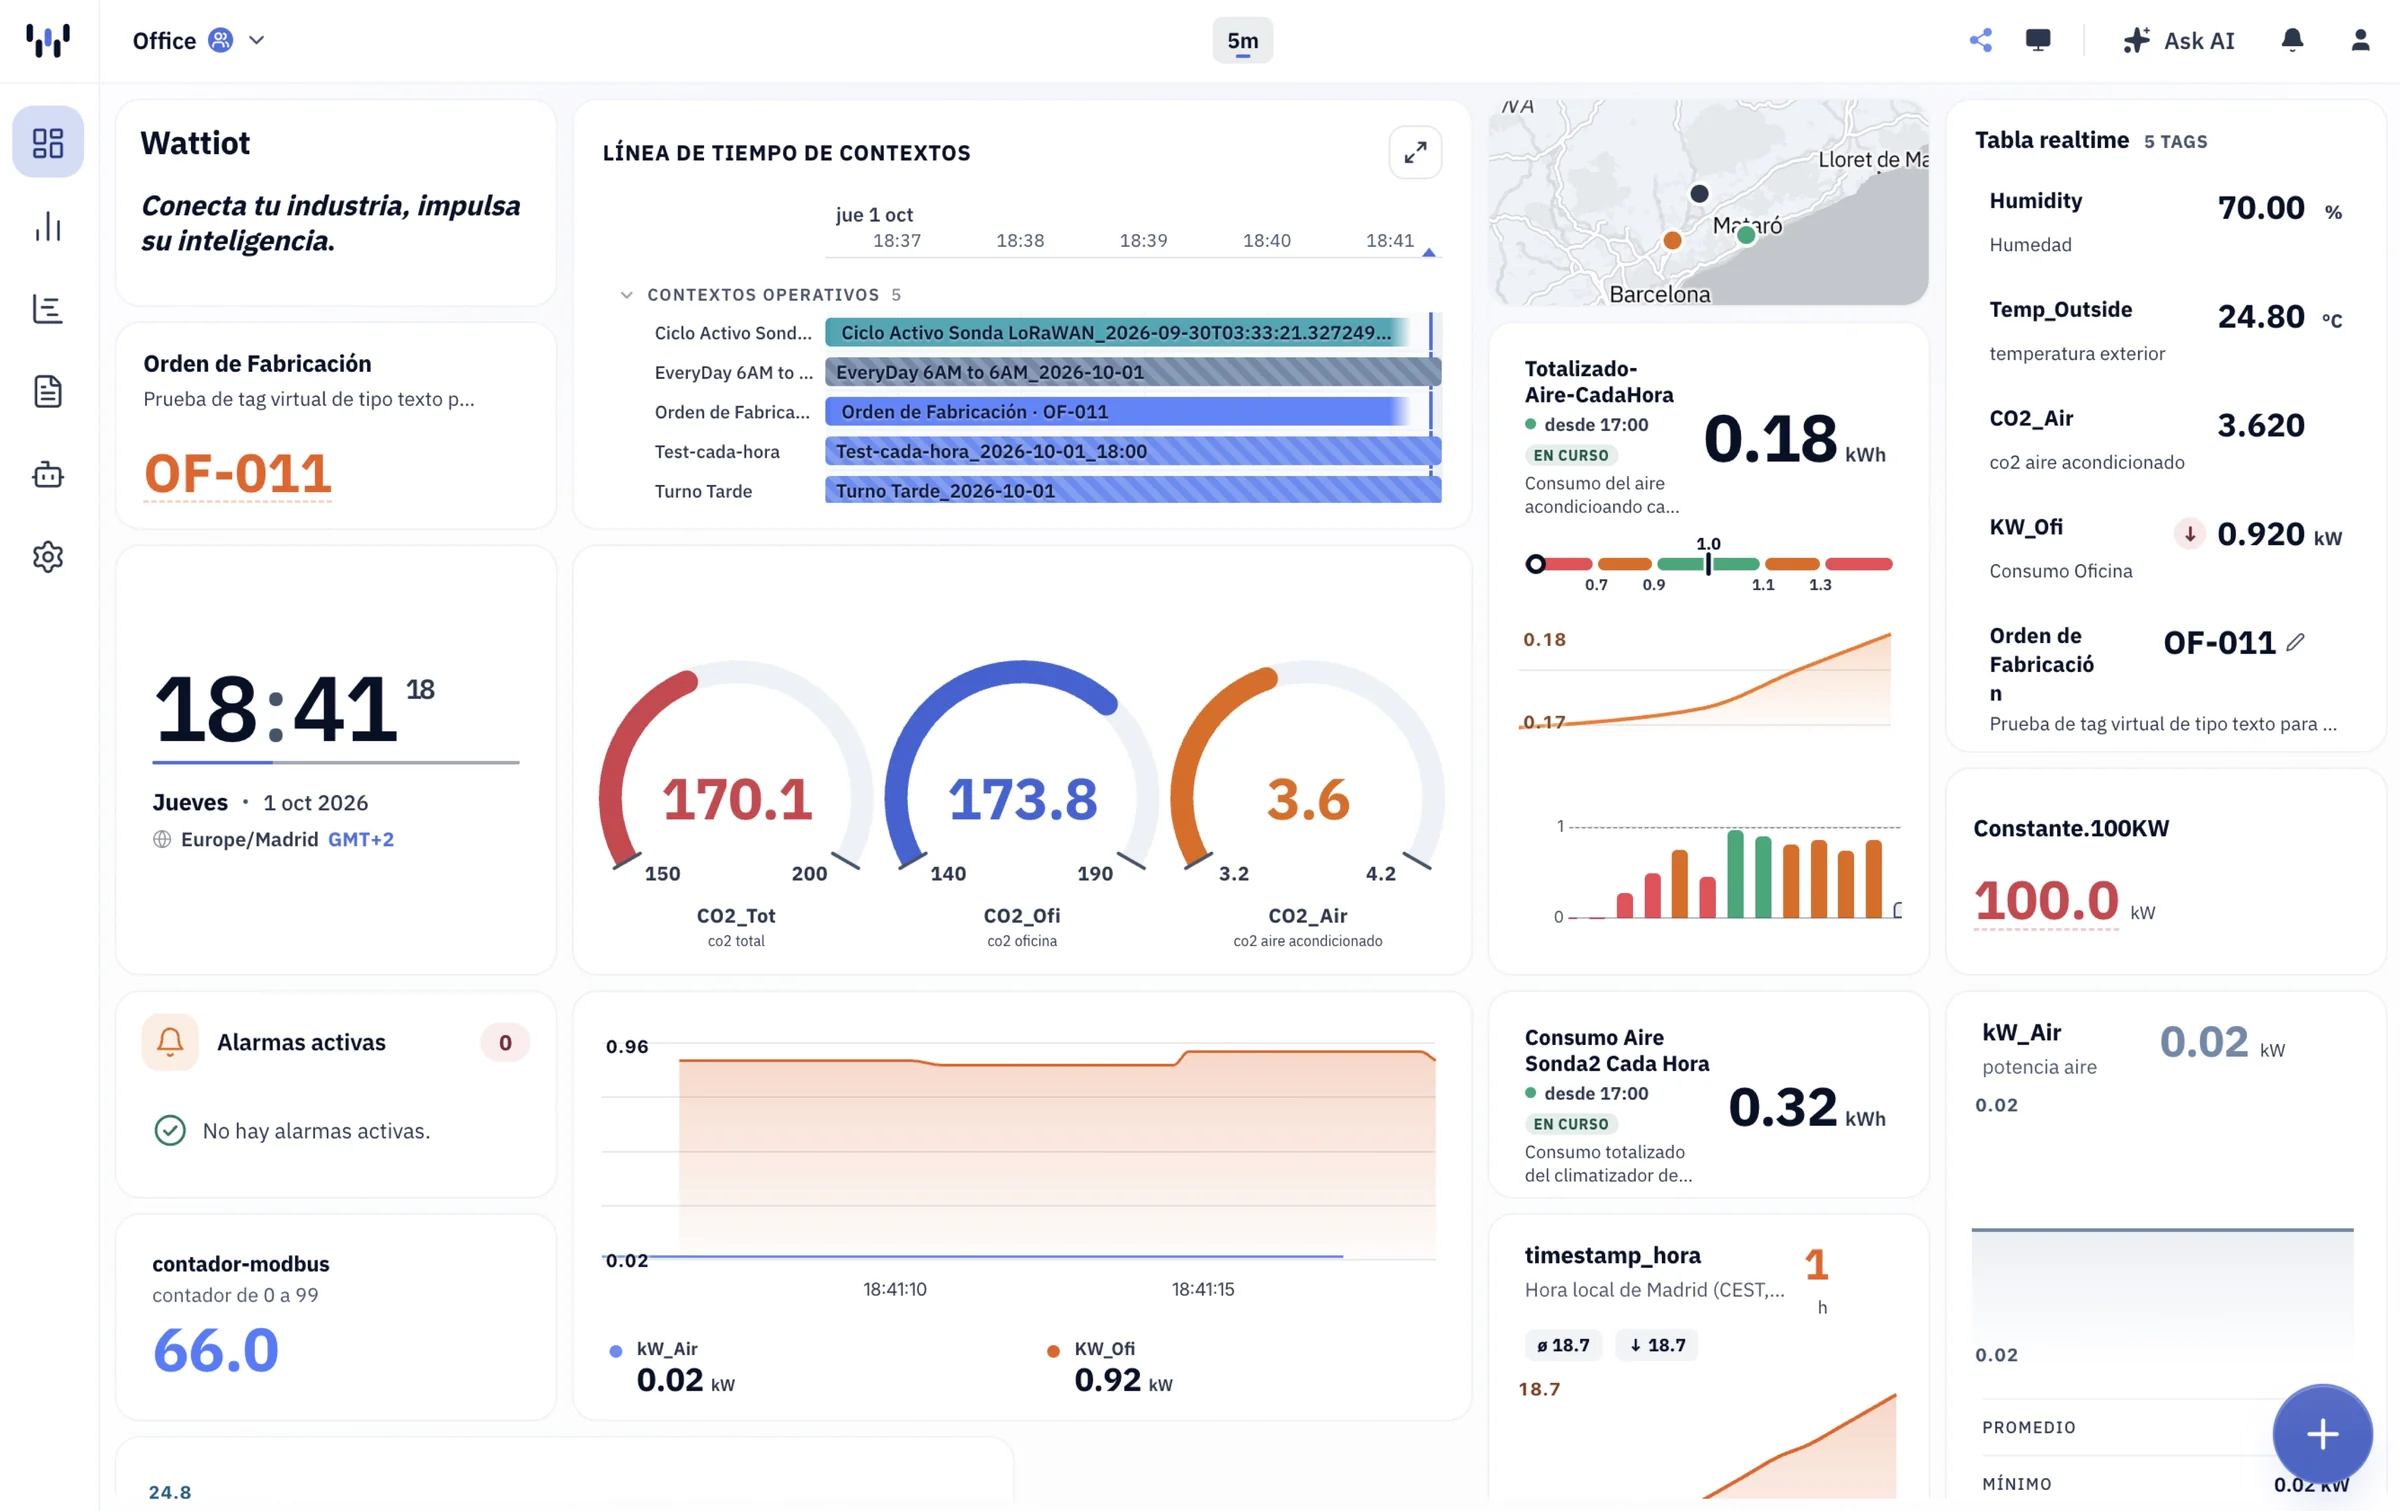The image size is (2400, 1511).
Task: Select the EveryDay 6AM to 6AM_2026-10-01 bar
Action: click(1133, 372)
